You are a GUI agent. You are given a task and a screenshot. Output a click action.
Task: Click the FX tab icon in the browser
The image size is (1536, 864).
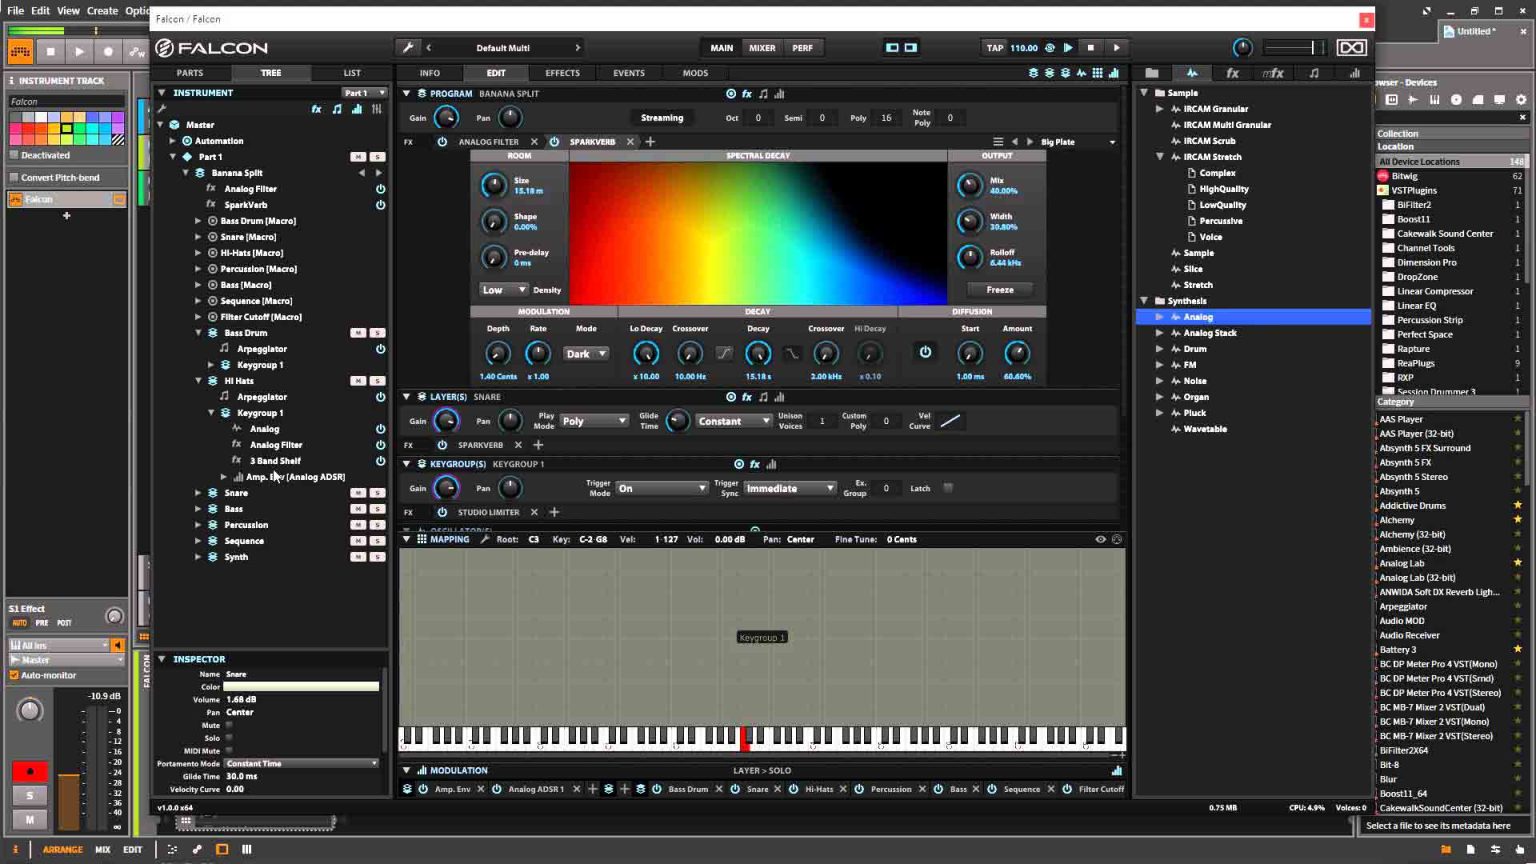[x=1232, y=73]
